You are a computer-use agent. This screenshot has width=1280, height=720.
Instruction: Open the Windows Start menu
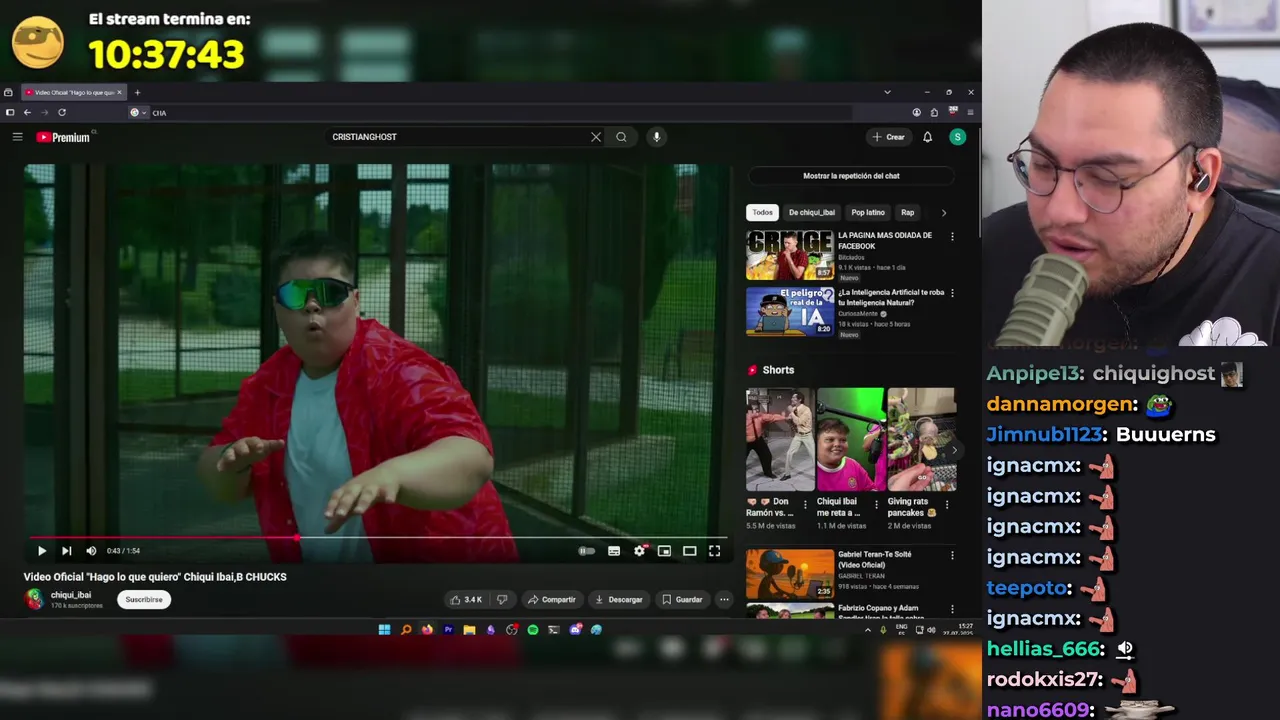pos(384,630)
